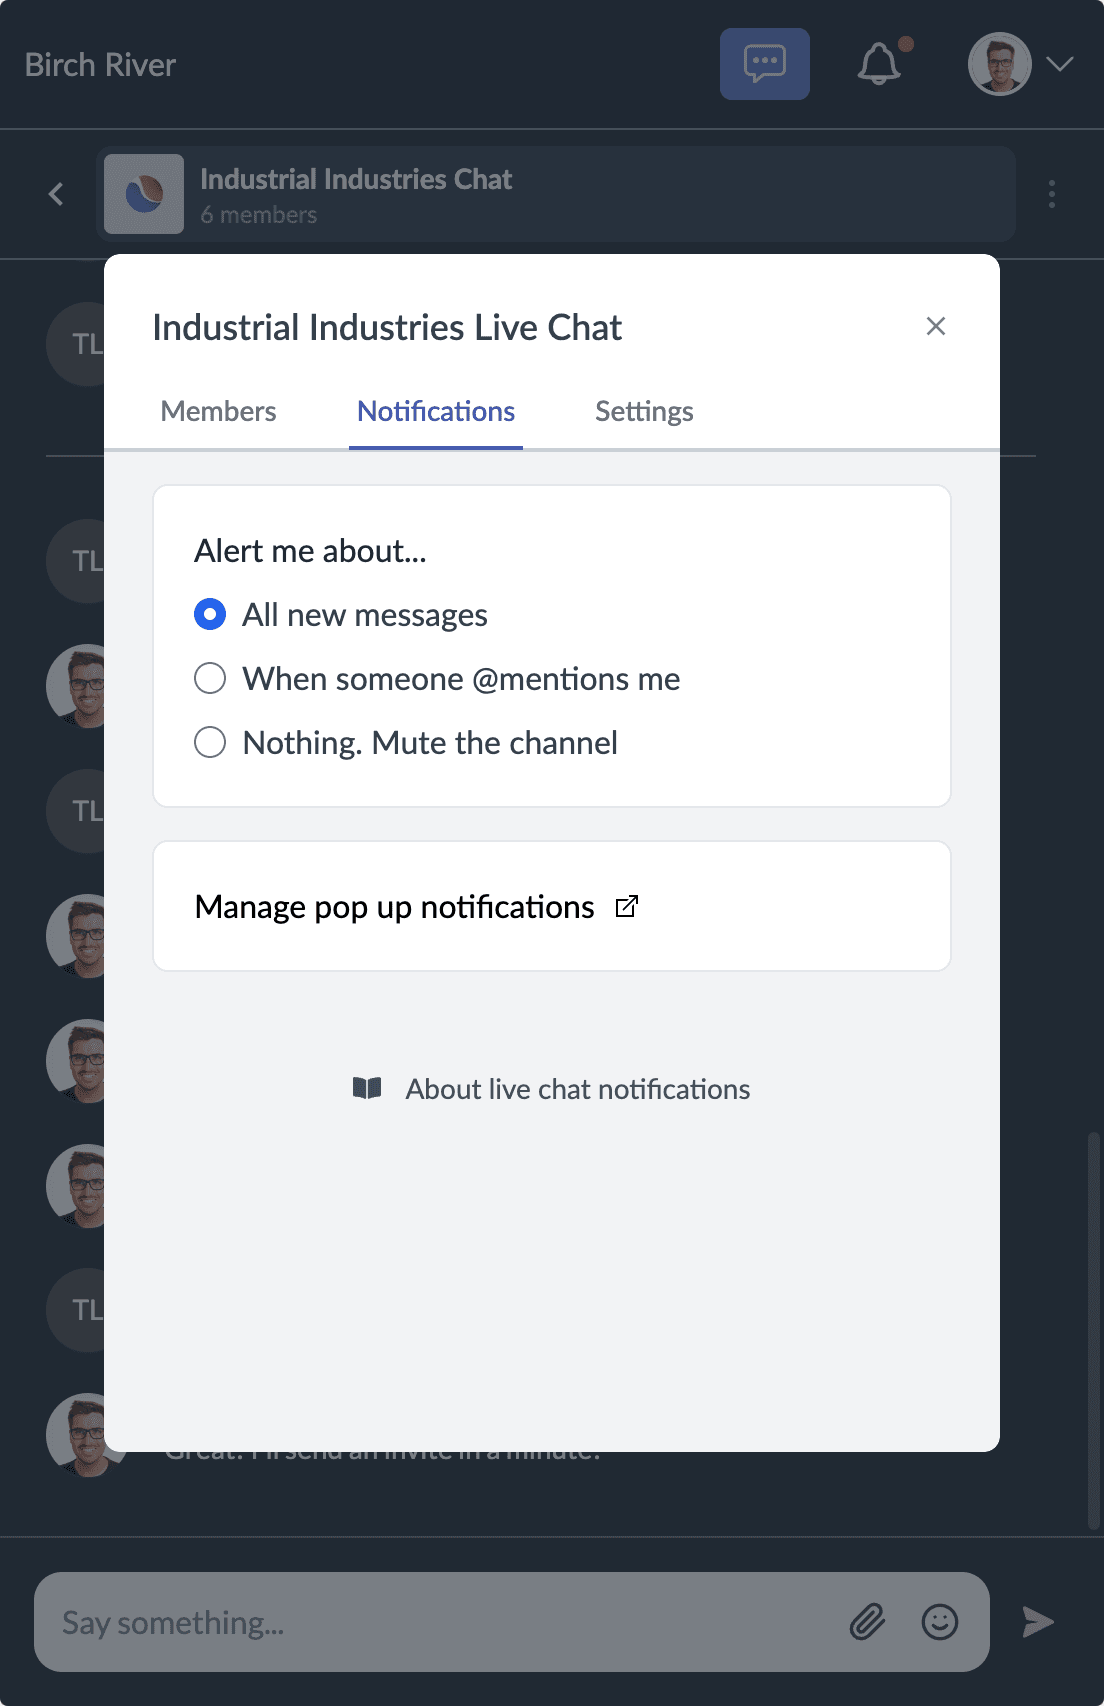1104x1706 pixels.
Task: Open the chat messages panel icon
Action: coord(764,63)
